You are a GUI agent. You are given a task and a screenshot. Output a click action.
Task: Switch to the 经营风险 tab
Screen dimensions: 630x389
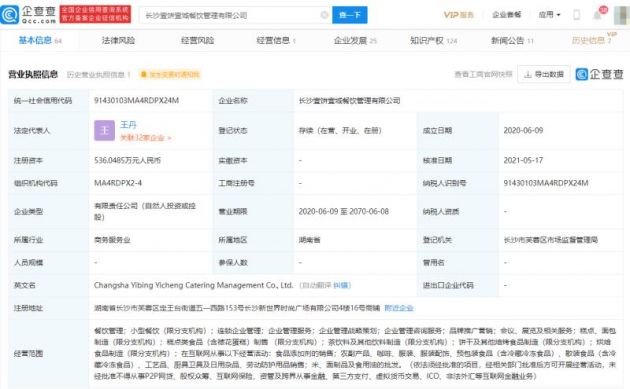197,40
